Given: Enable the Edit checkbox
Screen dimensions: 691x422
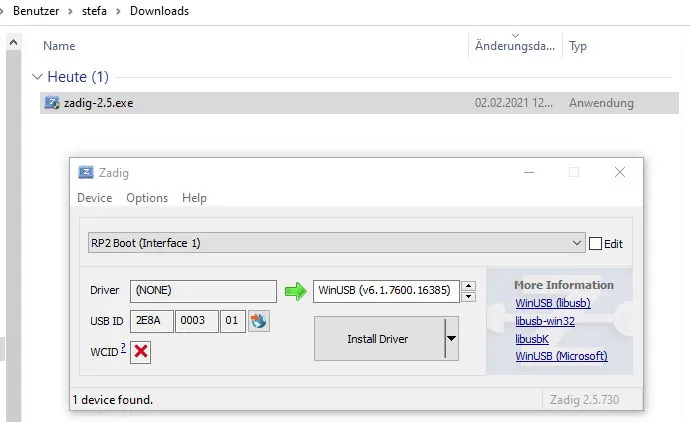Looking at the screenshot, I should pos(596,243).
